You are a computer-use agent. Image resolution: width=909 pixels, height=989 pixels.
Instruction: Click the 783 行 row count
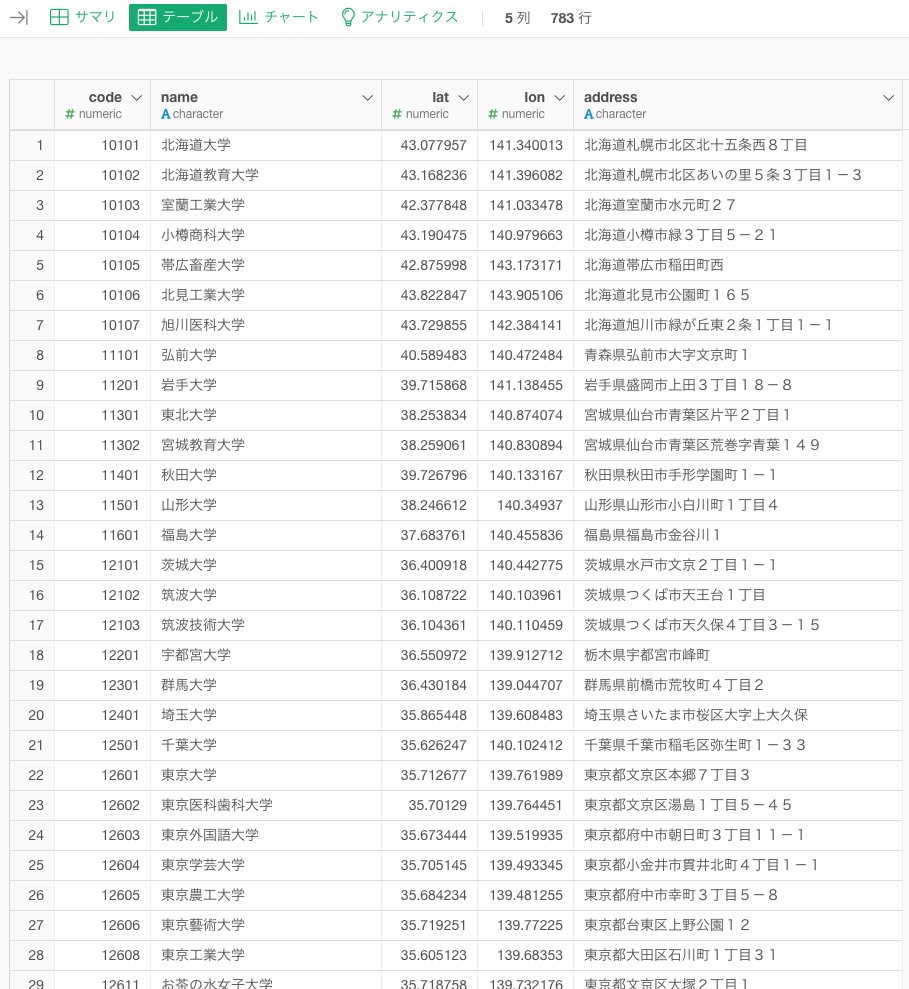[x=571, y=18]
